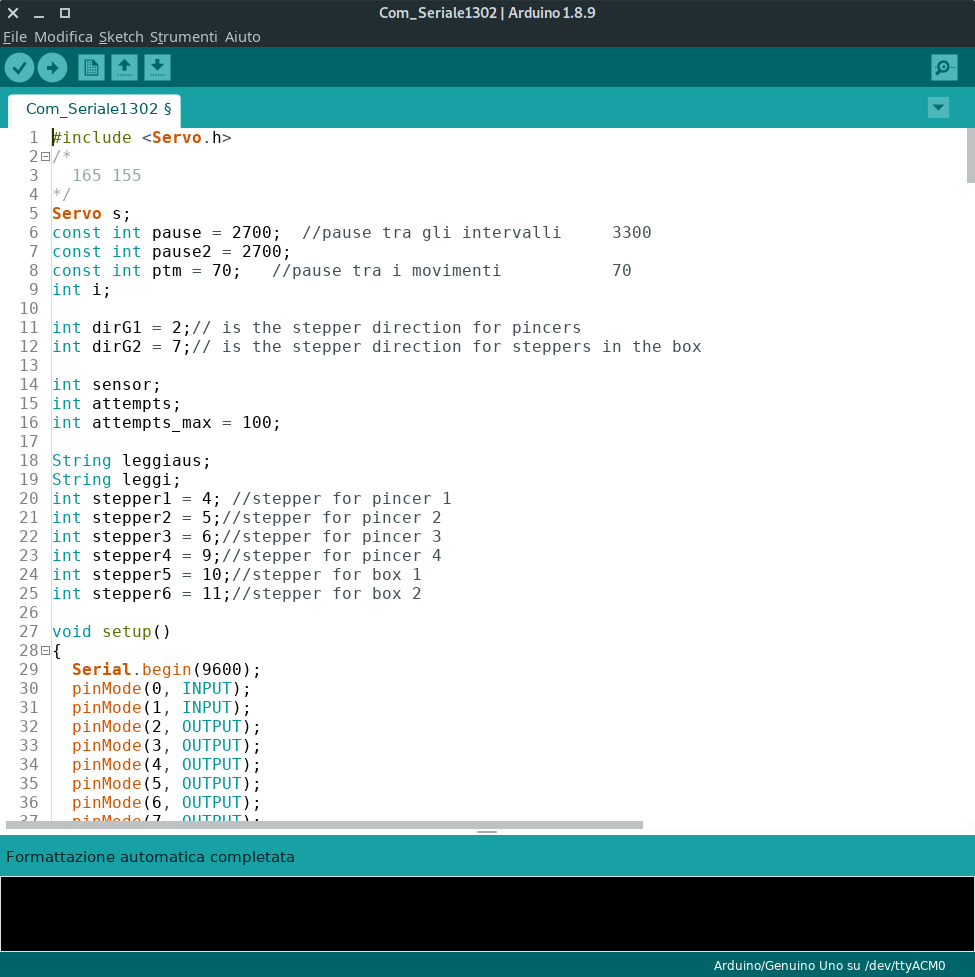
Task: Click the '//stepper for box 2' comment
Action: click(x=326, y=594)
